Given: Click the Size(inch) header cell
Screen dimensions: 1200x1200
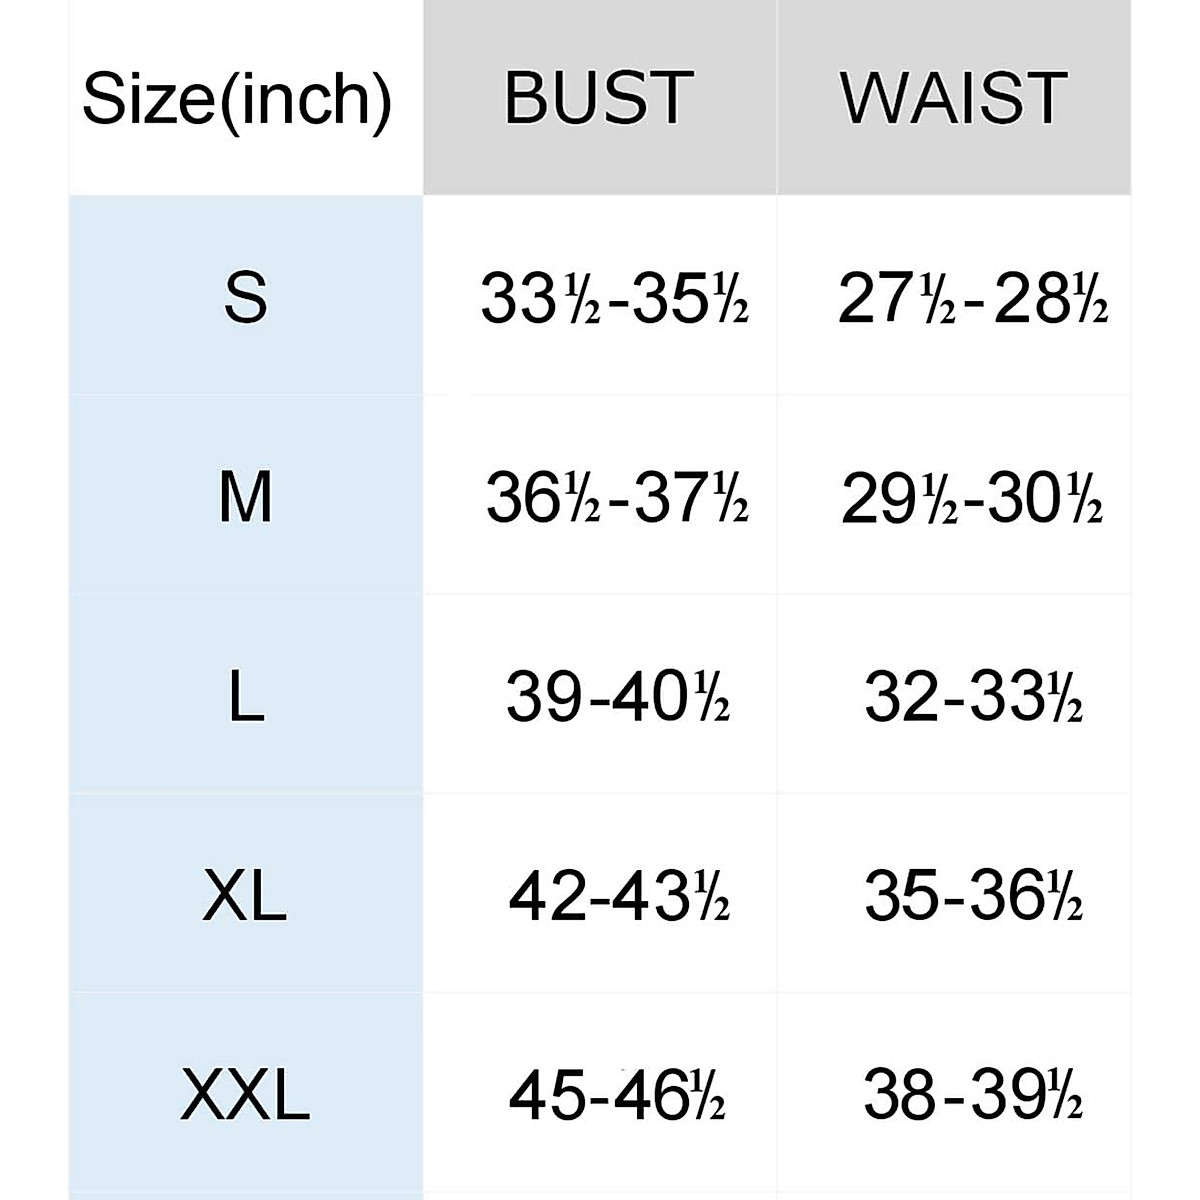Looking at the screenshot, I should (x=237, y=98).
